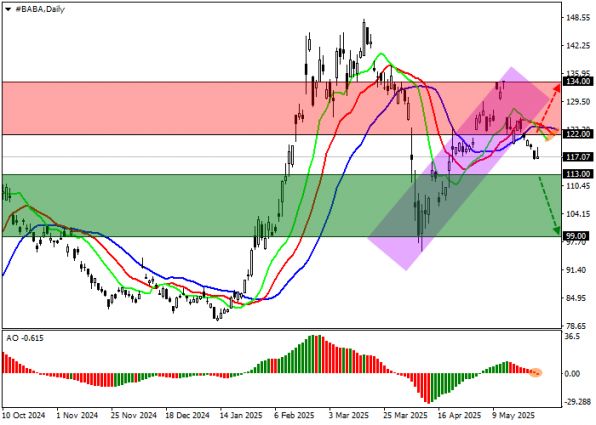Viewport: 596px width, 425px height.
Task: Click the green dashed downward arrow
Action: point(549,205)
